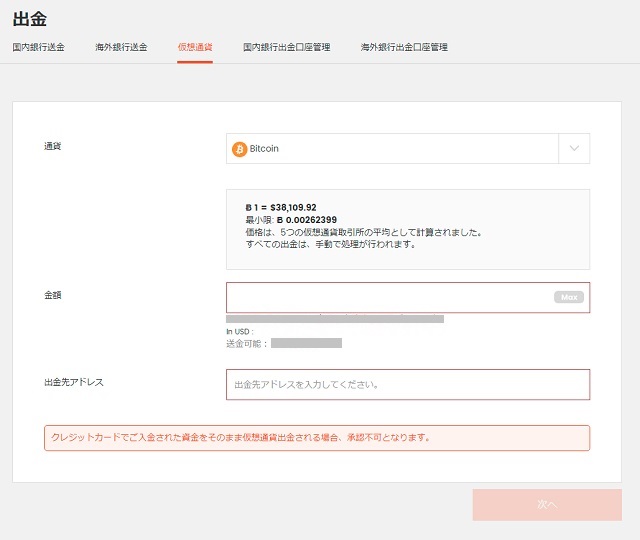Viewport: 640px width, 540px height.
Task: Click the orange Bitcoin logo icon
Action: 239,149
